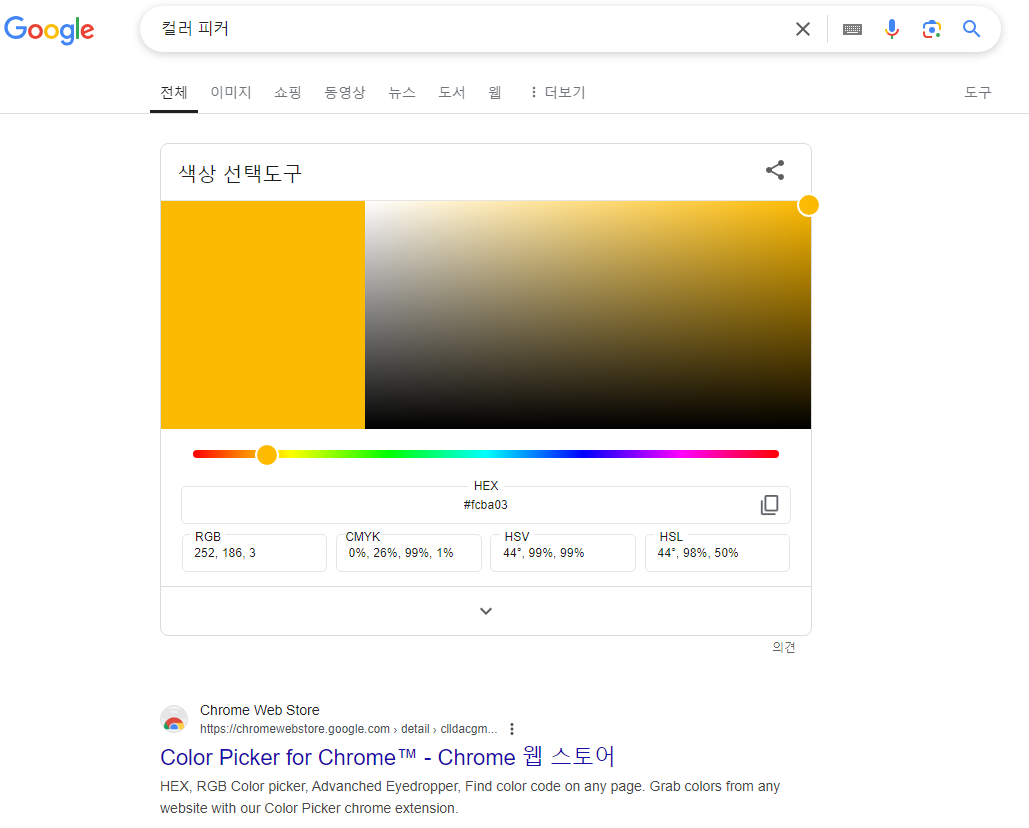
Task: Copy the HEX value with copy icon
Action: [x=769, y=505]
